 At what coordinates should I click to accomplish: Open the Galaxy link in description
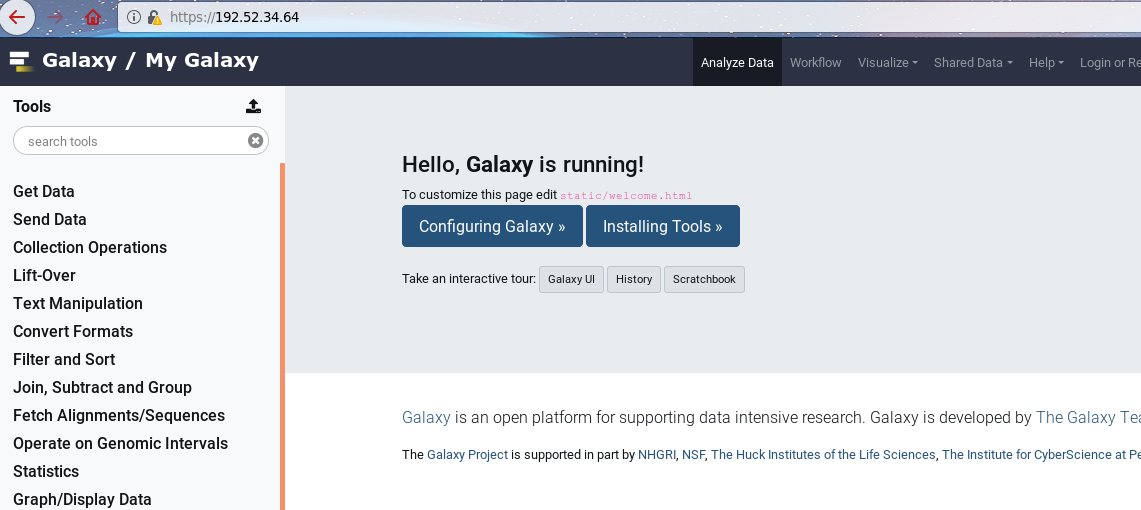426,418
